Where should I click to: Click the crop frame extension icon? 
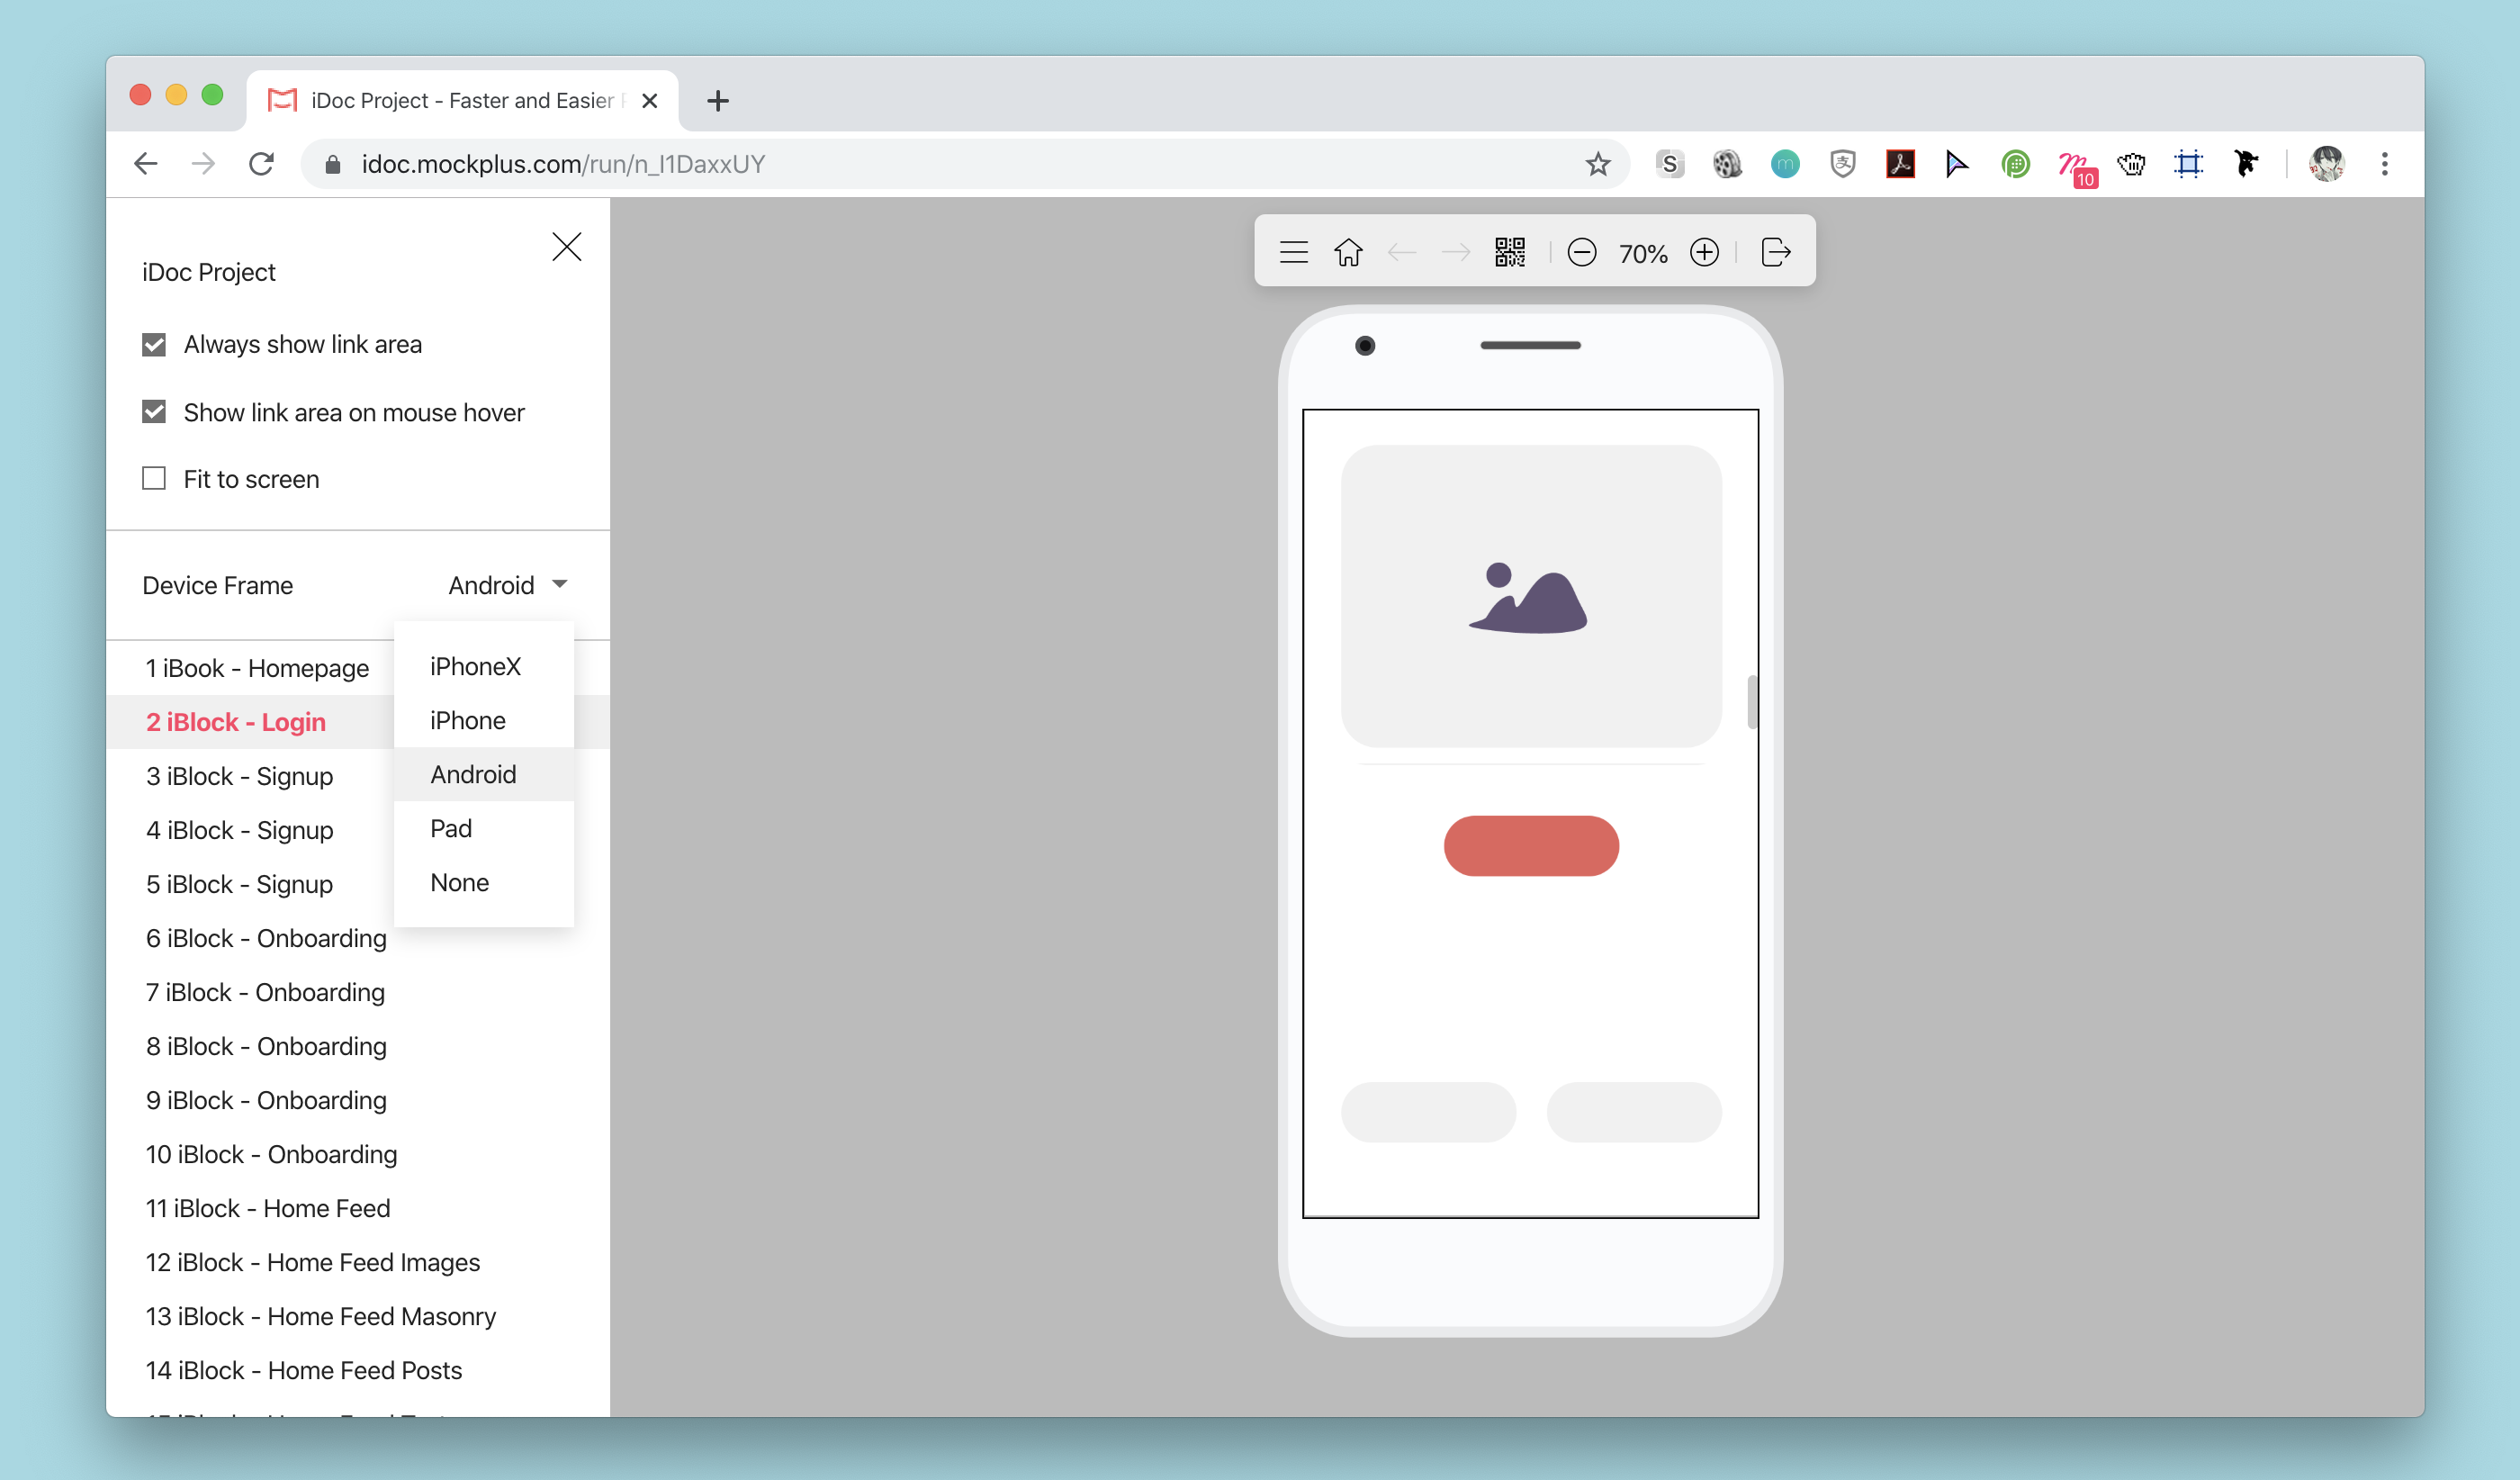pos(2189,164)
